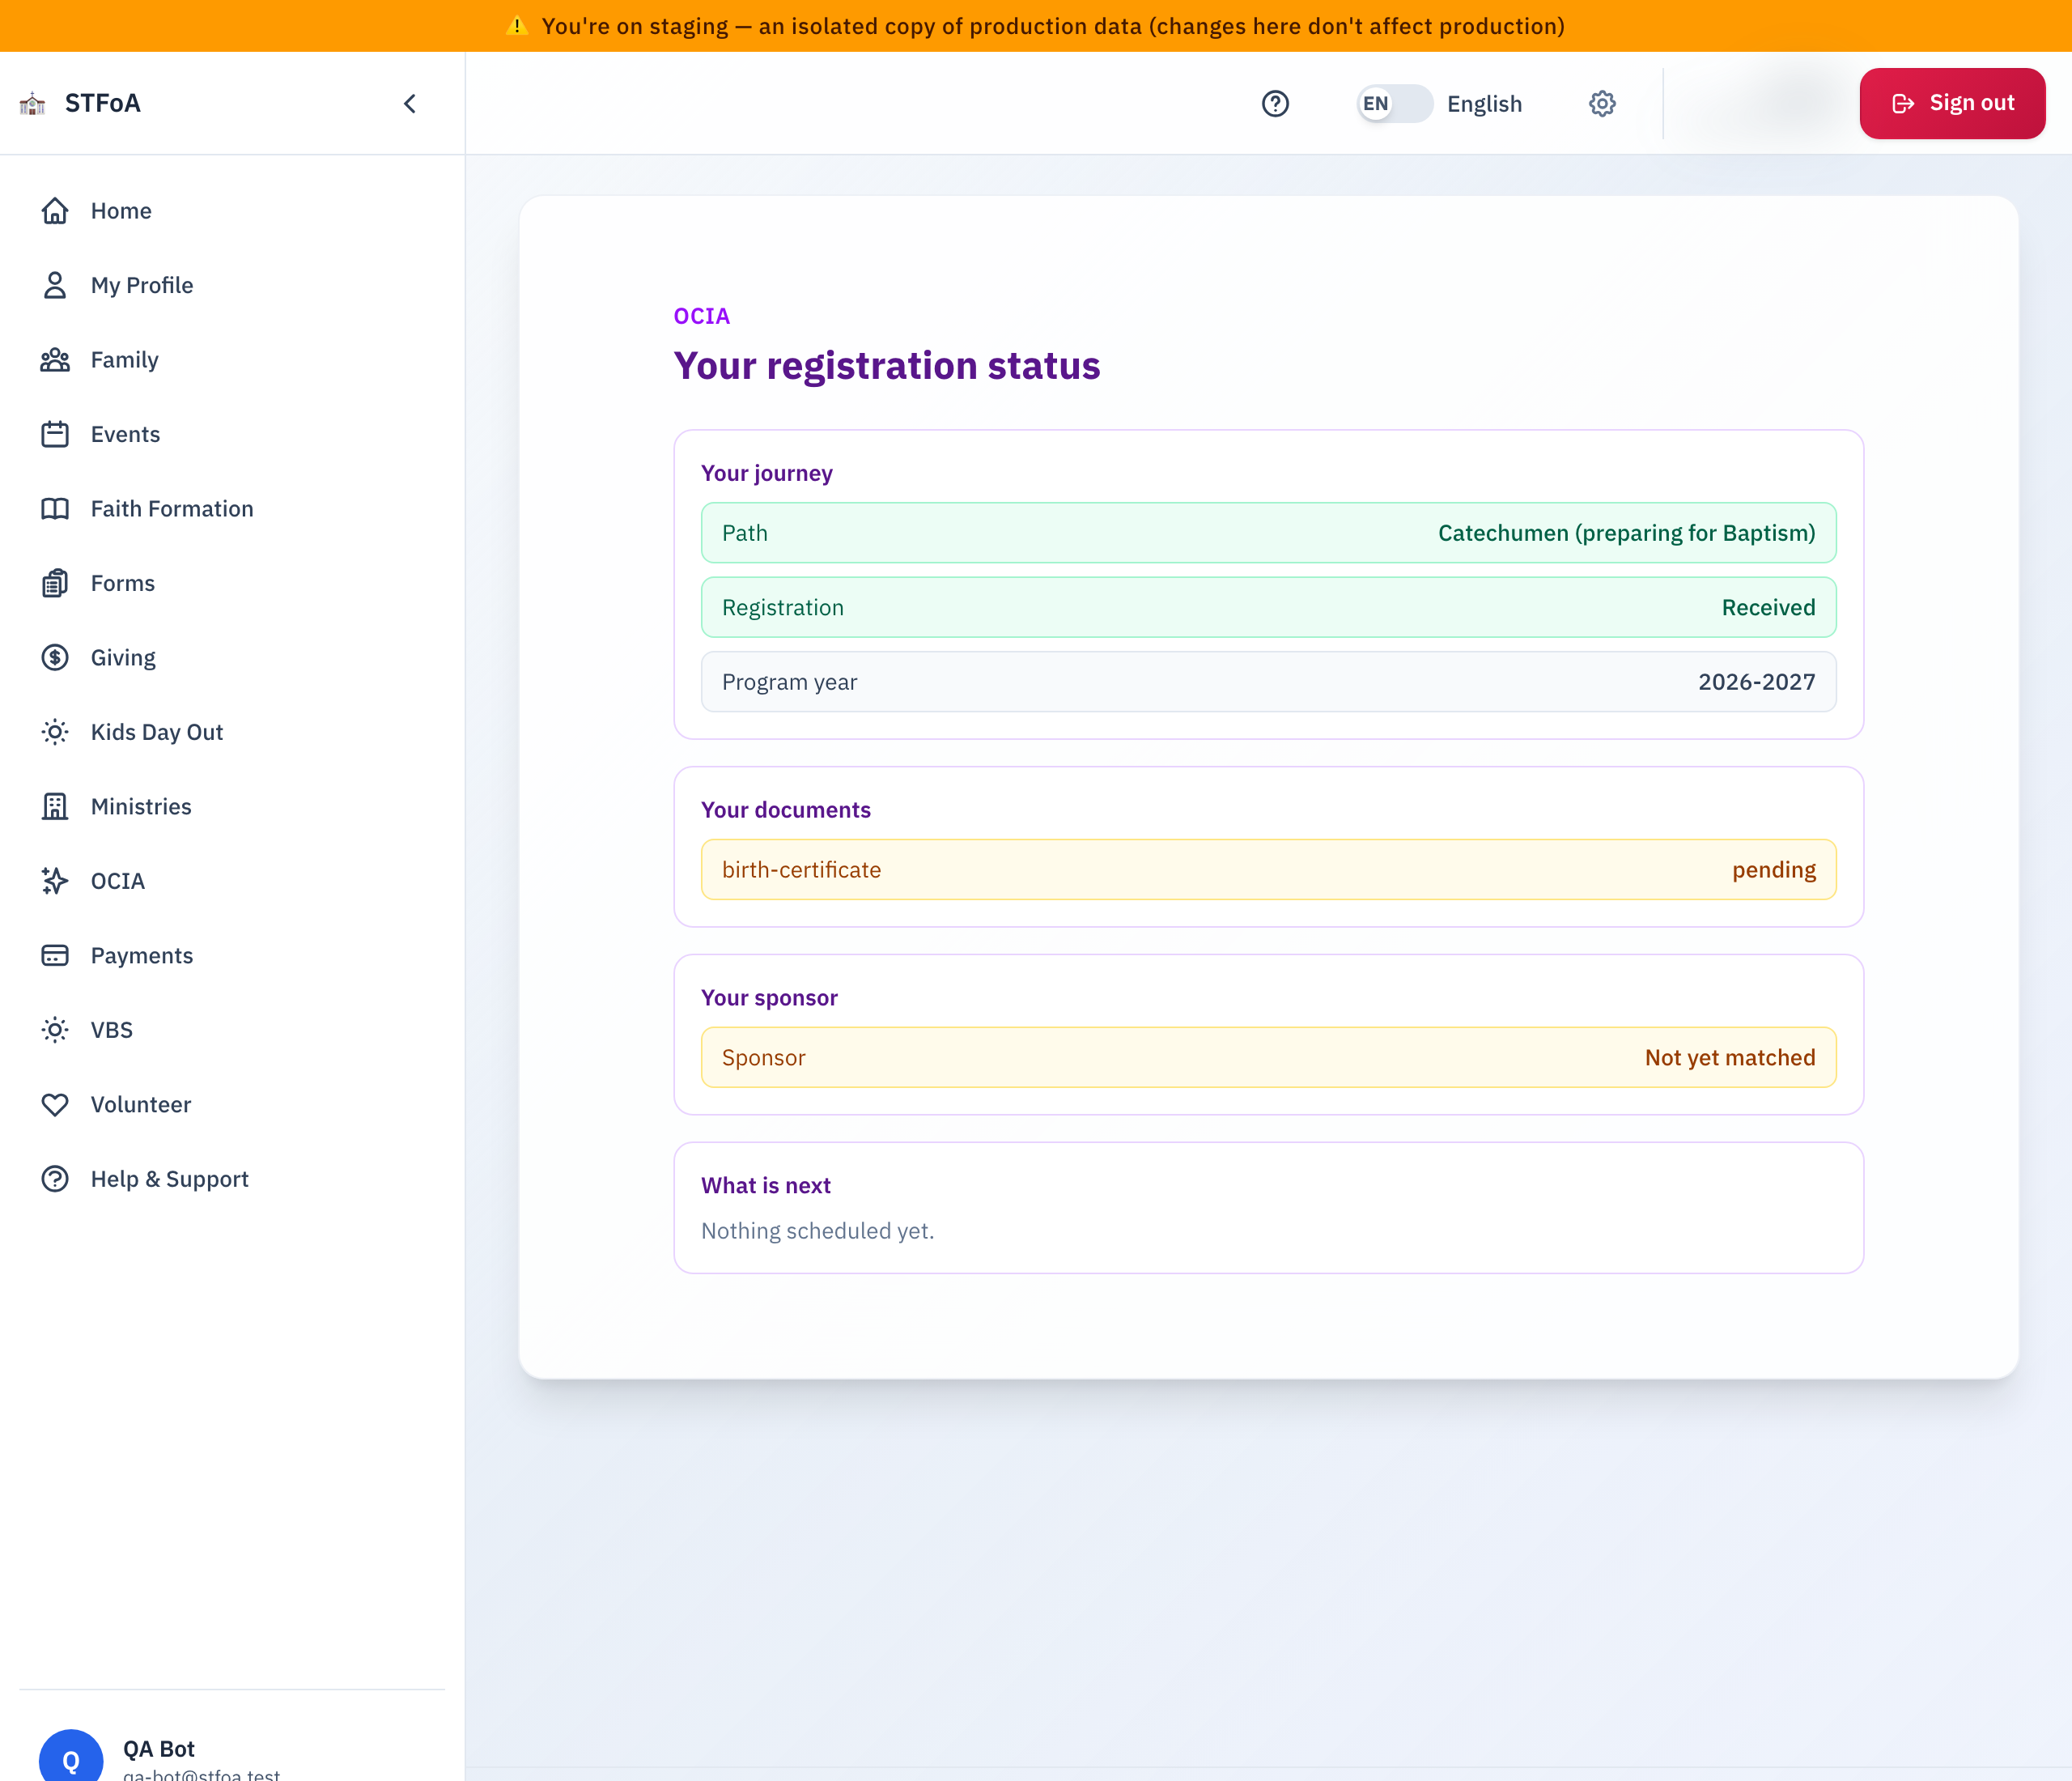2072x1781 pixels.
Task: Click the "Your journey" section title
Action: 766,473
